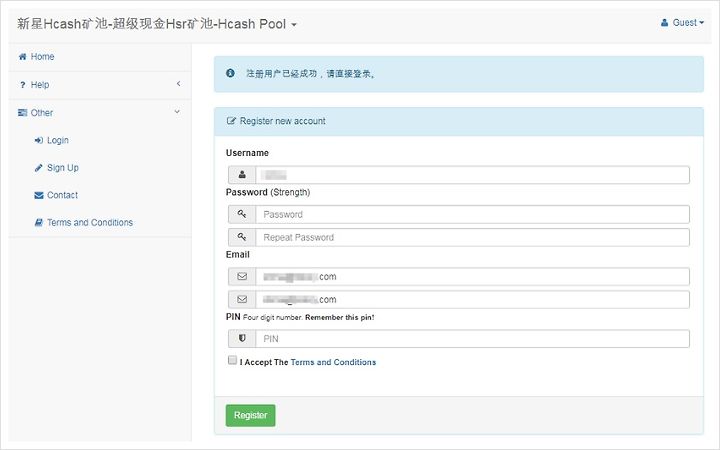The height and width of the screenshot is (450, 720).
Task: Click the Home house icon in sidebar
Action: point(22,57)
